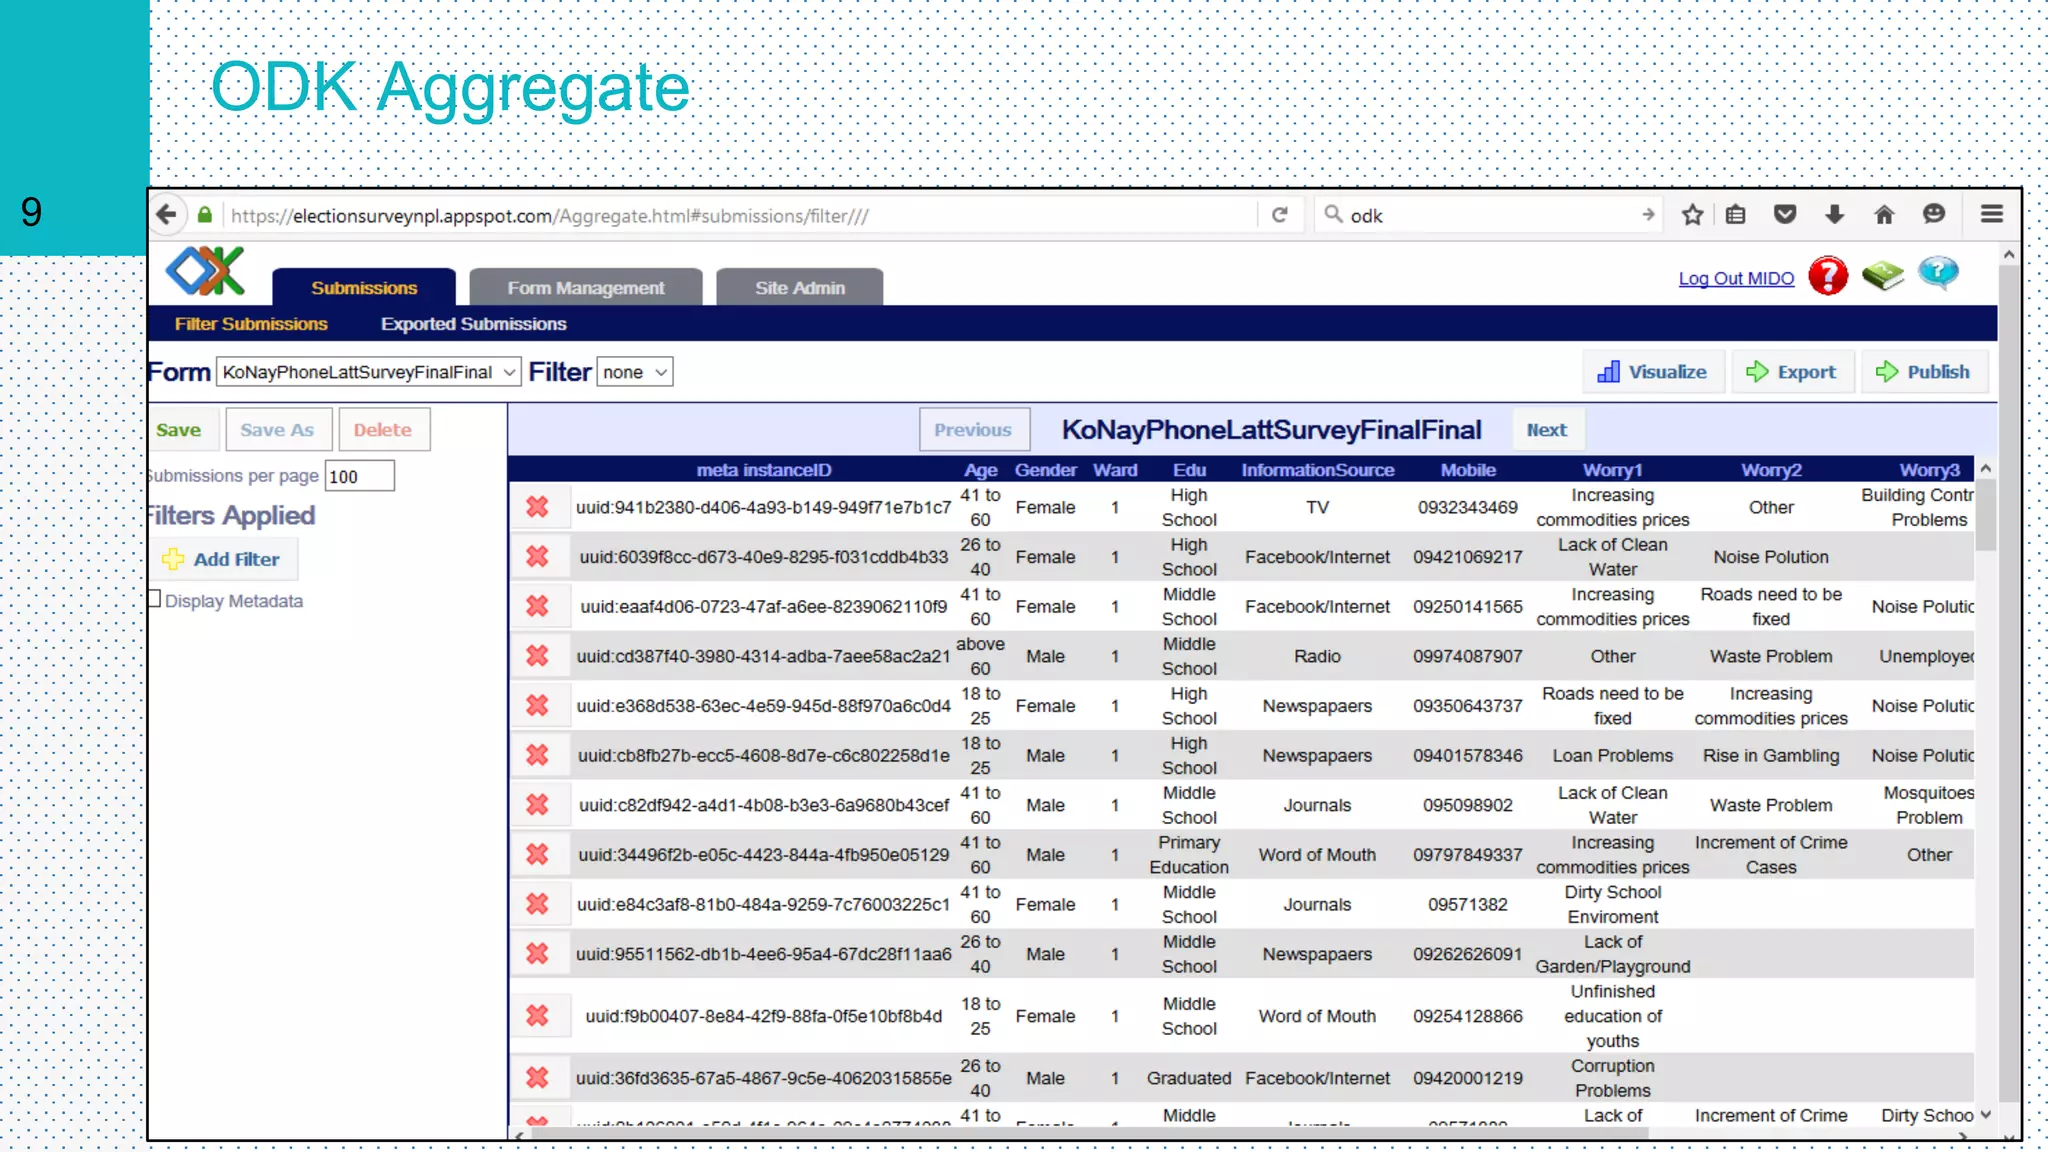The image size is (2048, 1152).
Task: Switch to the Site Admin tab
Action: pyautogui.click(x=800, y=288)
